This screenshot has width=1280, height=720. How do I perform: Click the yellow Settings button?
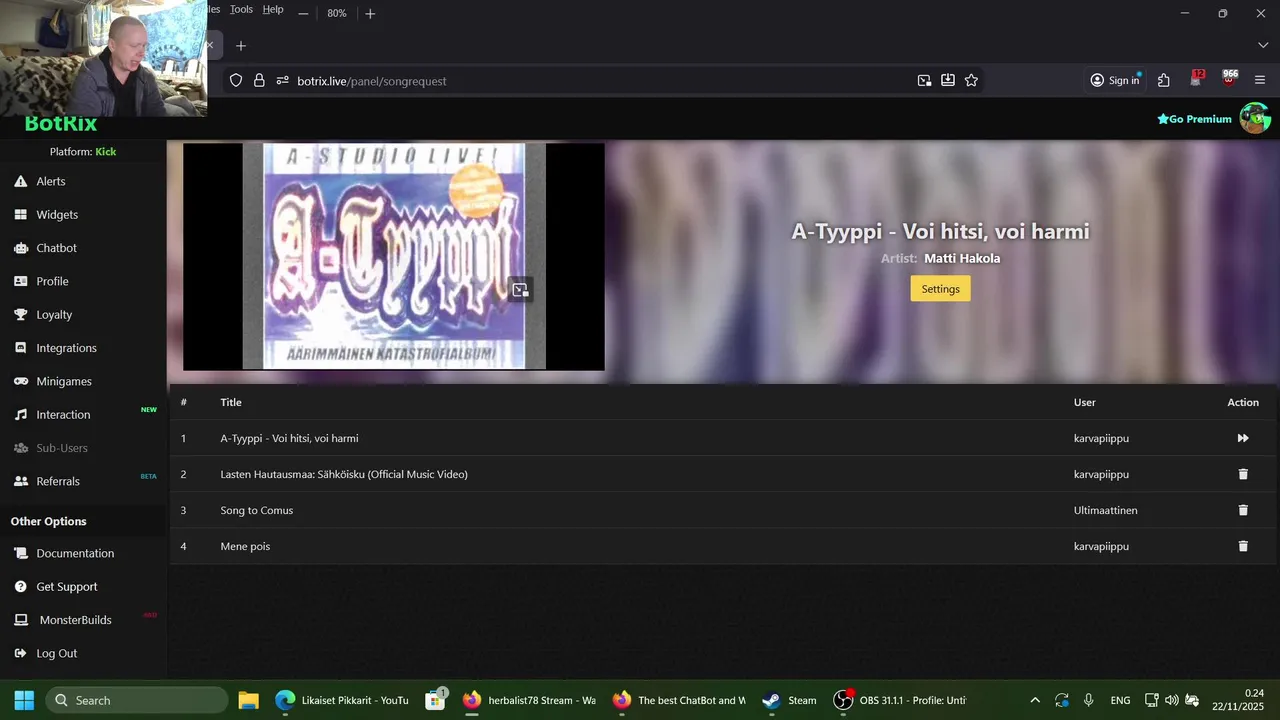pyautogui.click(x=940, y=289)
